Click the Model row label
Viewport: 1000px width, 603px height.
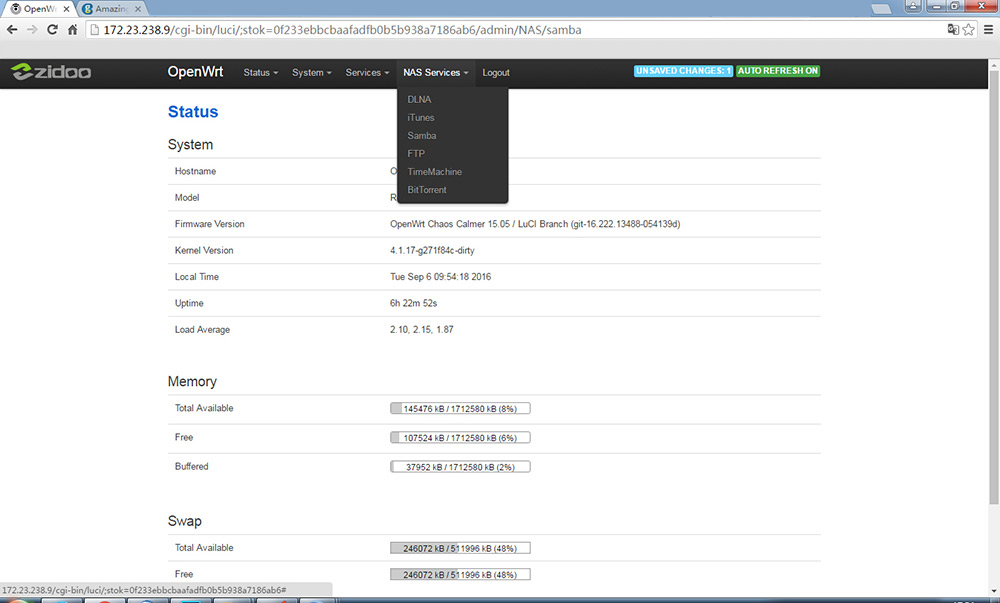pos(187,198)
